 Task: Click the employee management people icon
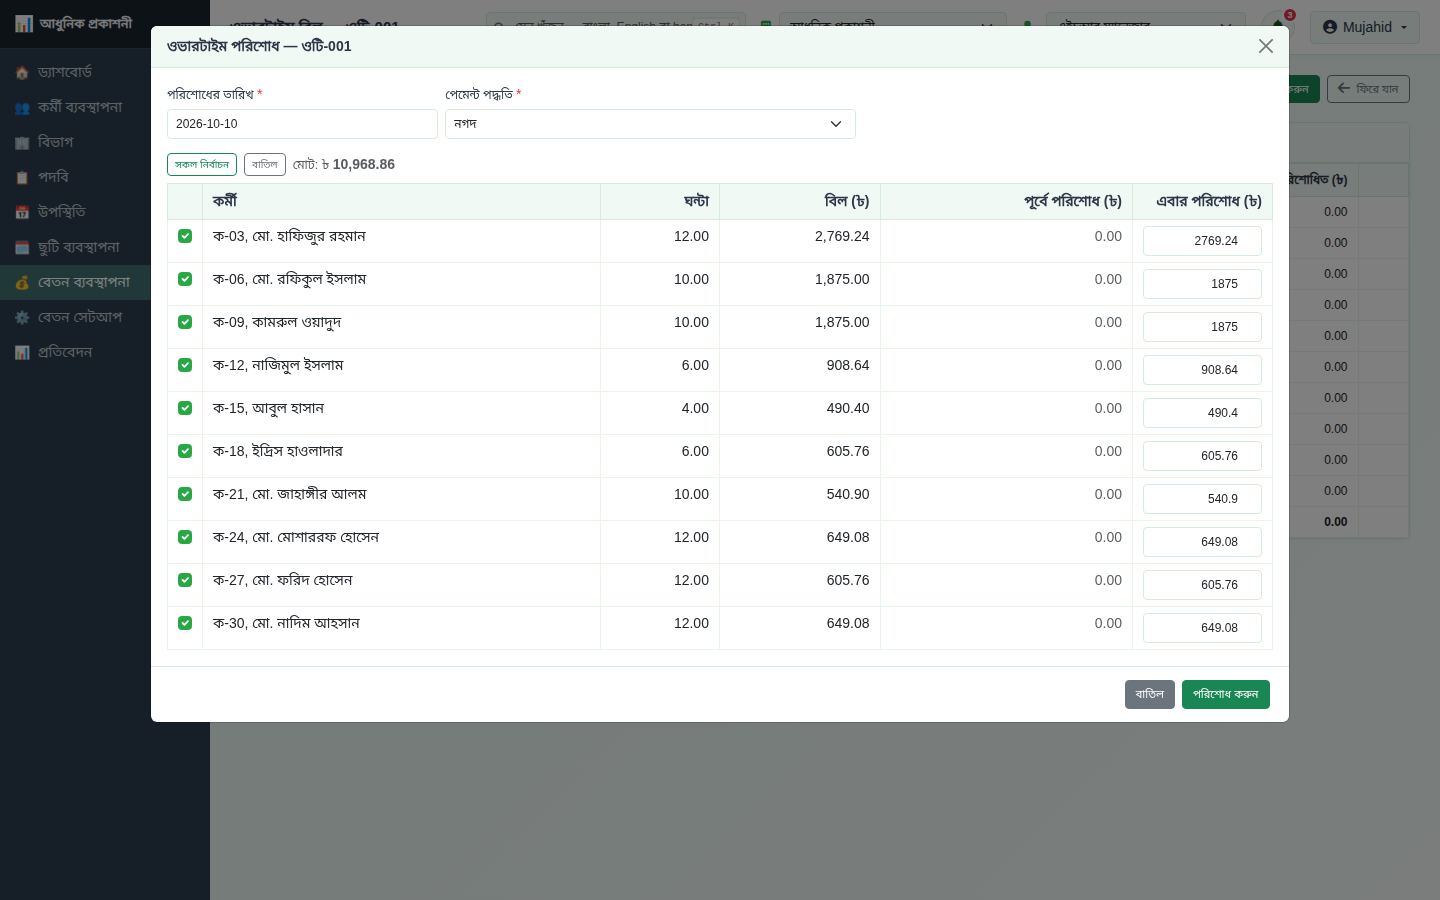(x=22, y=108)
